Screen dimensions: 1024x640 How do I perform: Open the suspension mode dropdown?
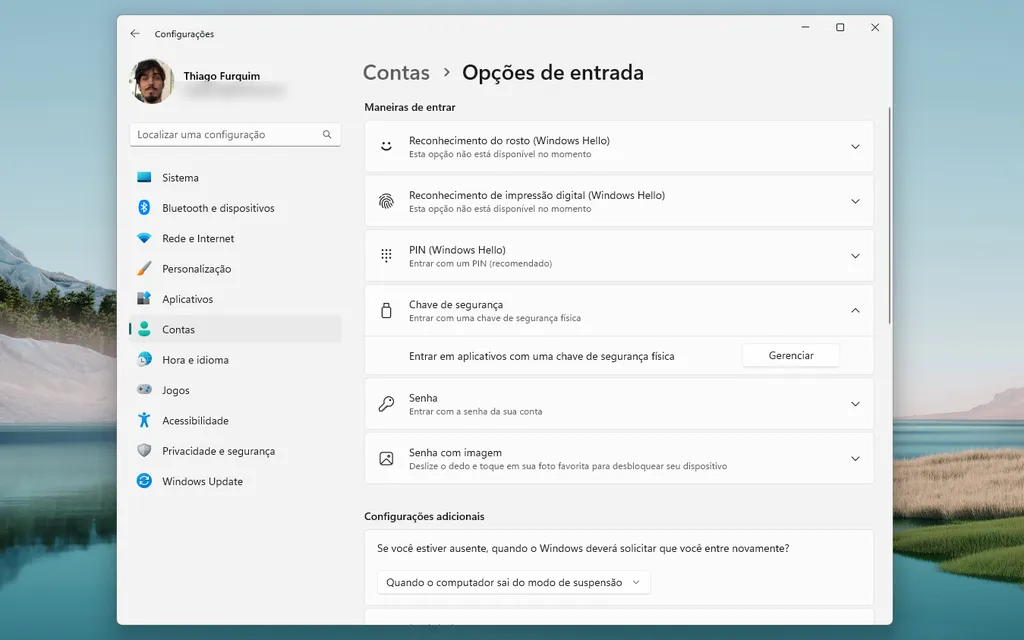click(512, 582)
